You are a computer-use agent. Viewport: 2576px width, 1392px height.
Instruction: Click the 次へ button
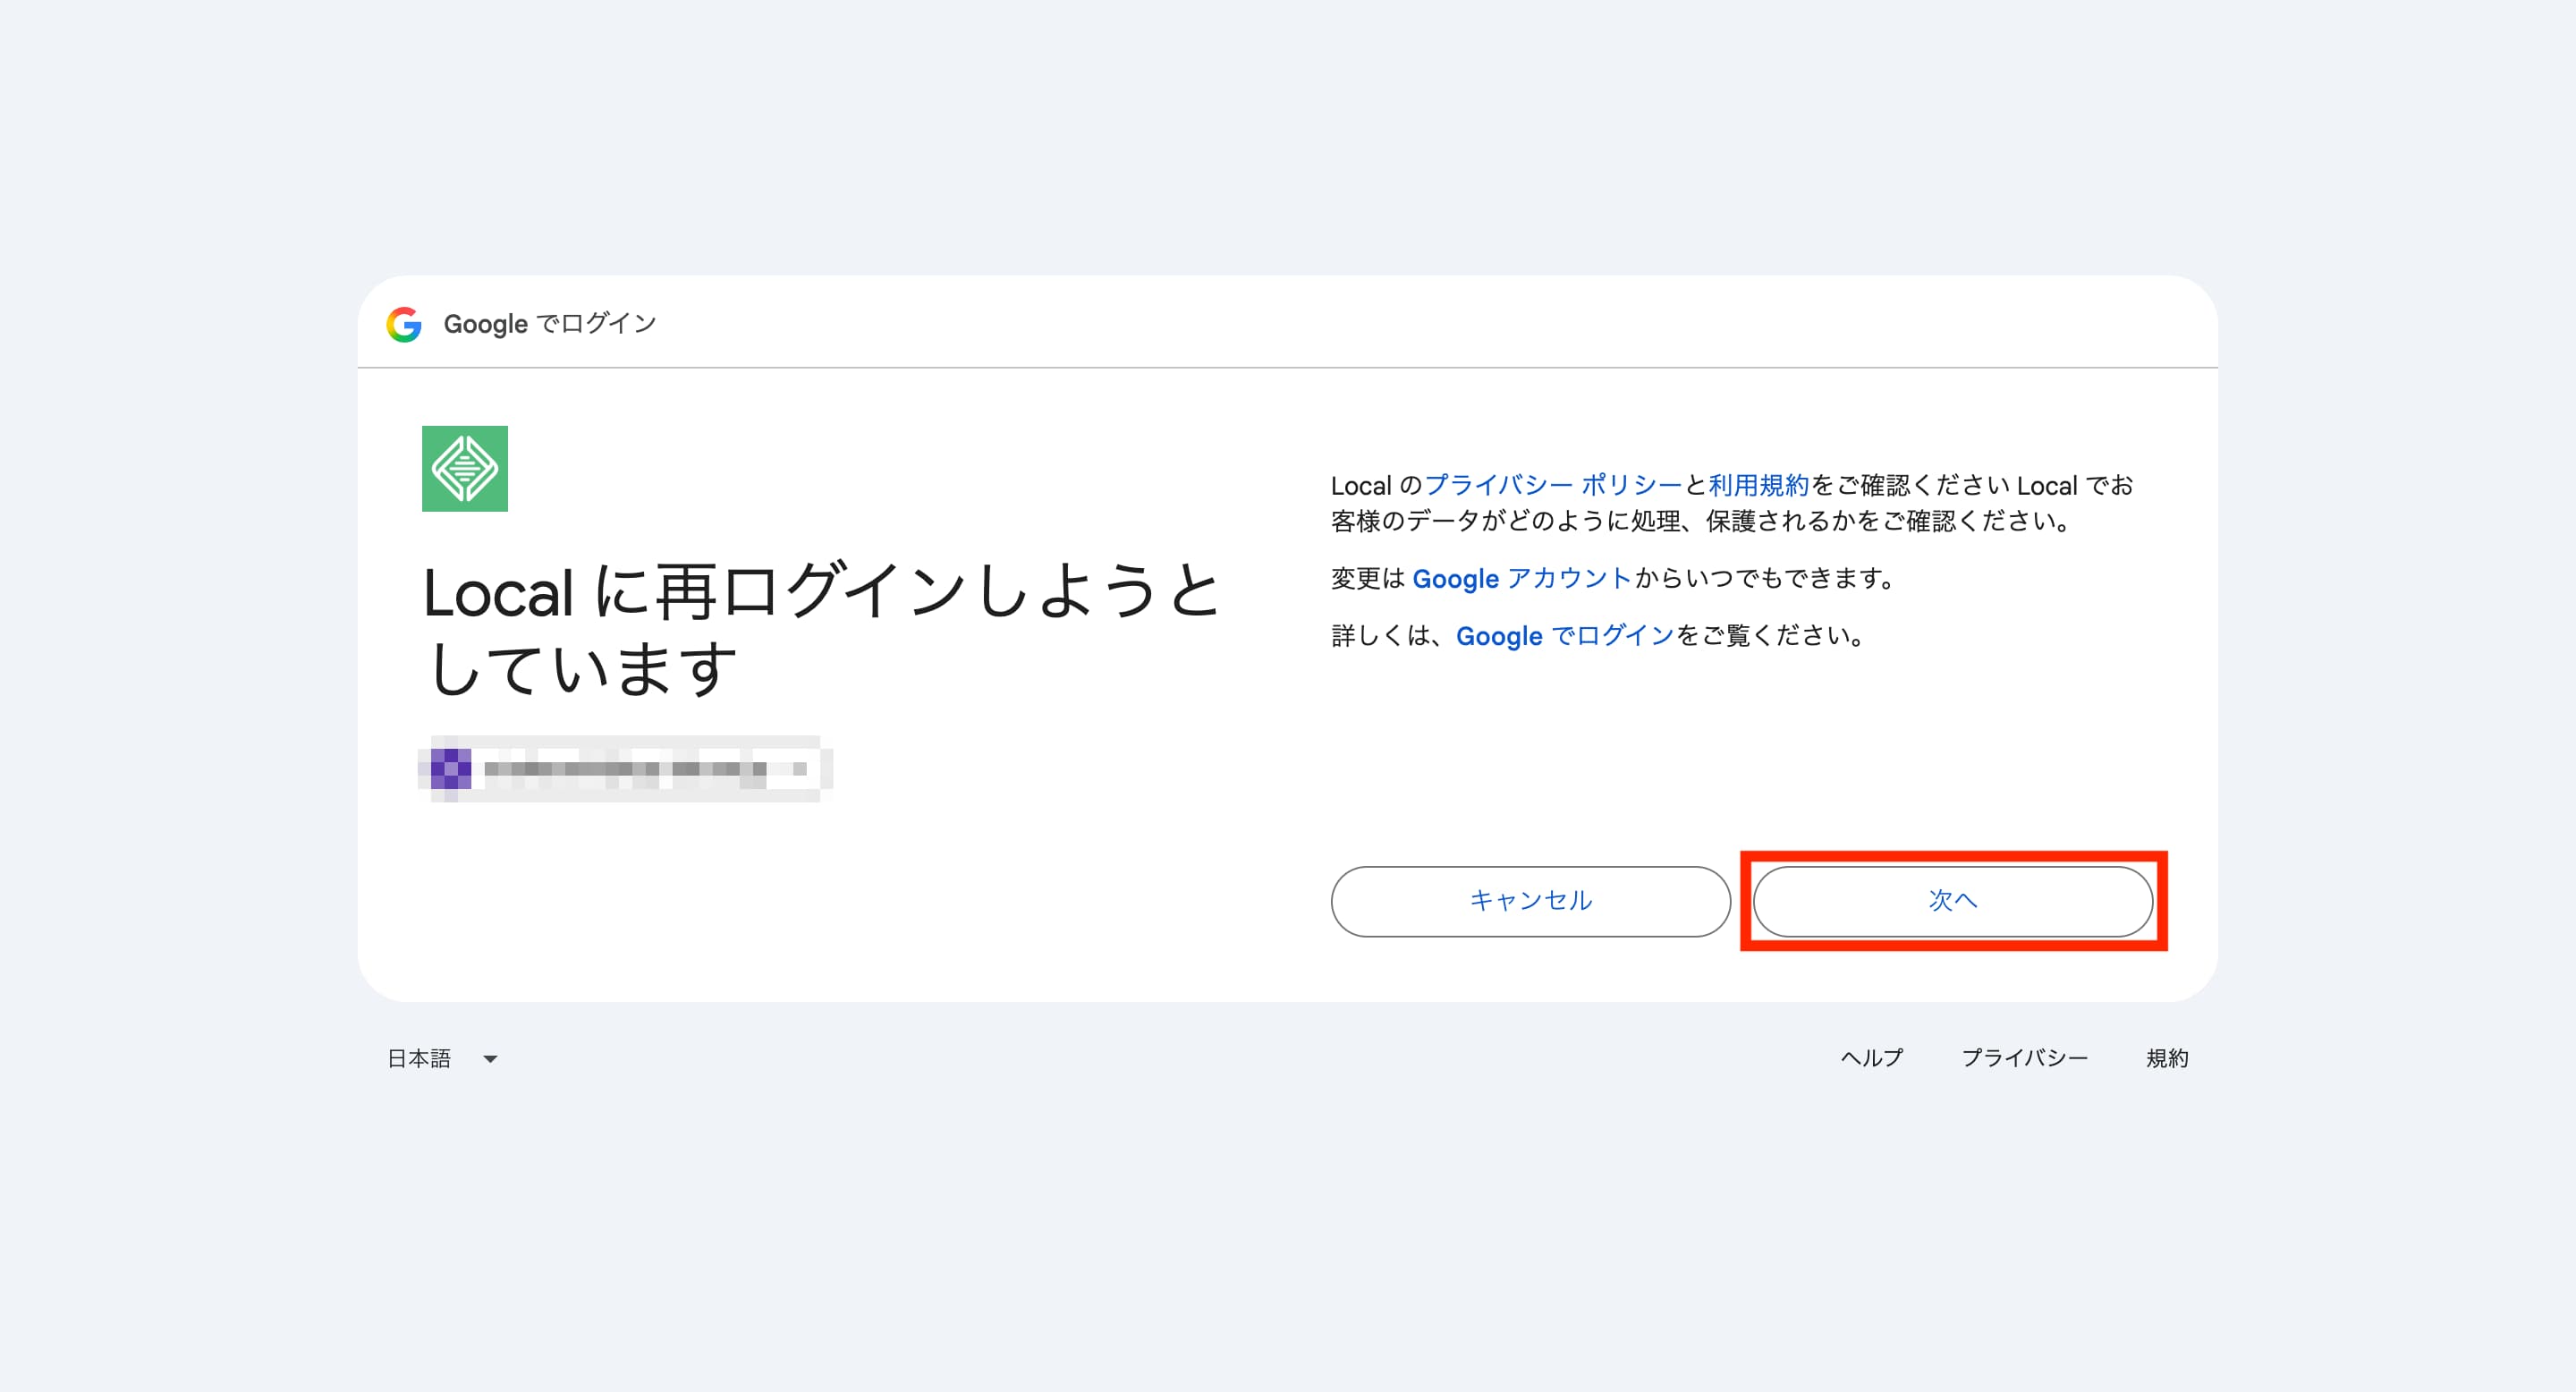(1953, 901)
